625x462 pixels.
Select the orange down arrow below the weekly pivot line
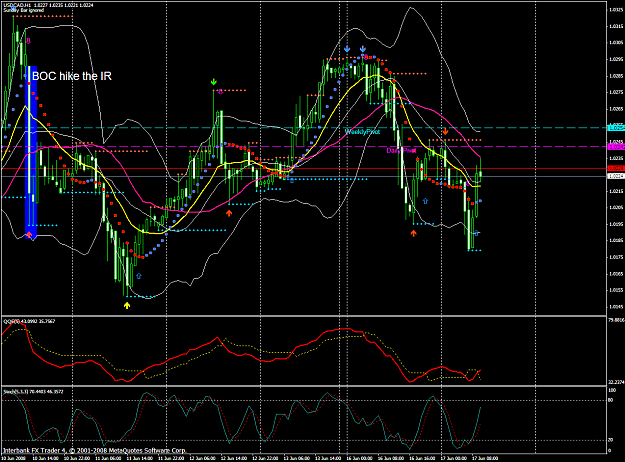click(445, 131)
